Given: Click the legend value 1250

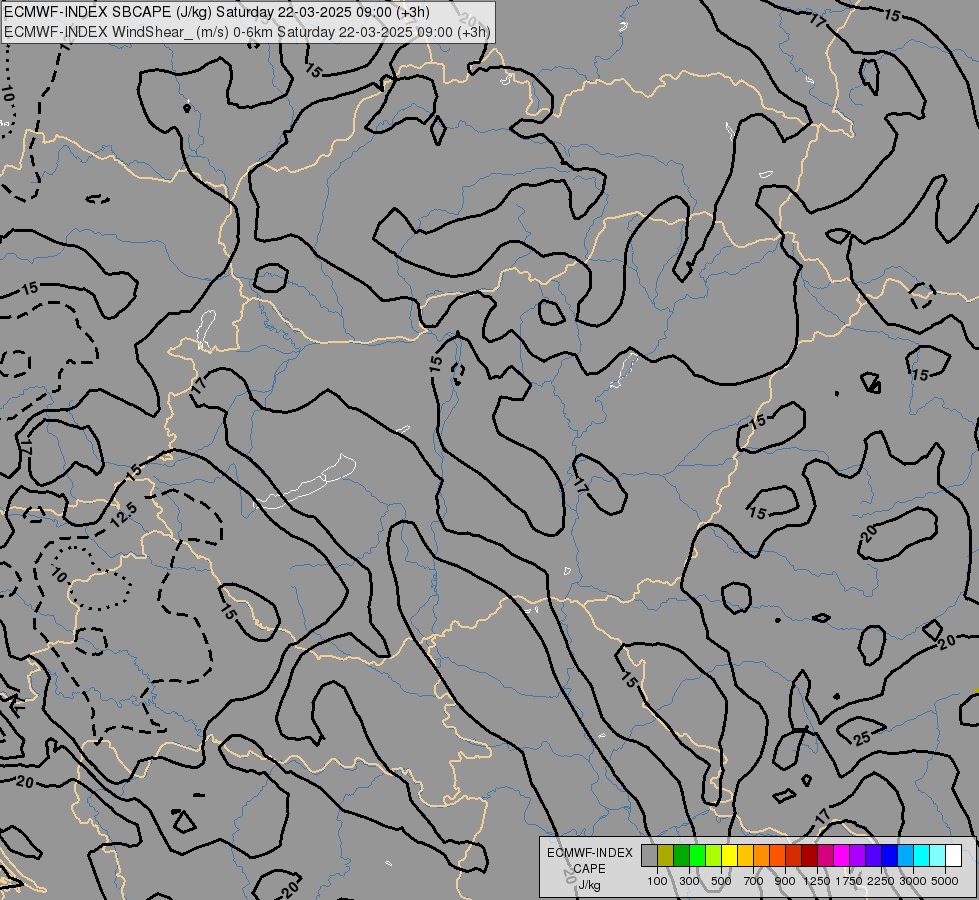Looking at the screenshot, I should (x=817, y=881).
